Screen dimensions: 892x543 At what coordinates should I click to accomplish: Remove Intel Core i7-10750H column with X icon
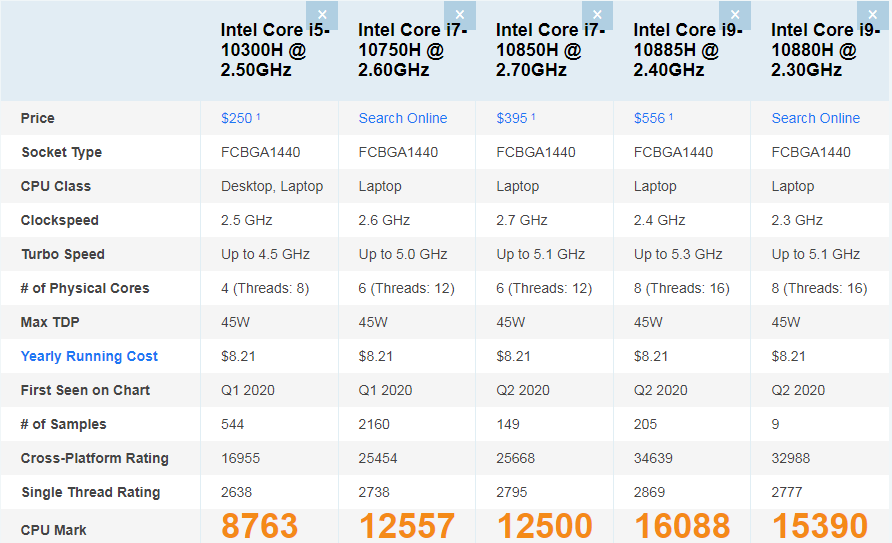(460, 15)
